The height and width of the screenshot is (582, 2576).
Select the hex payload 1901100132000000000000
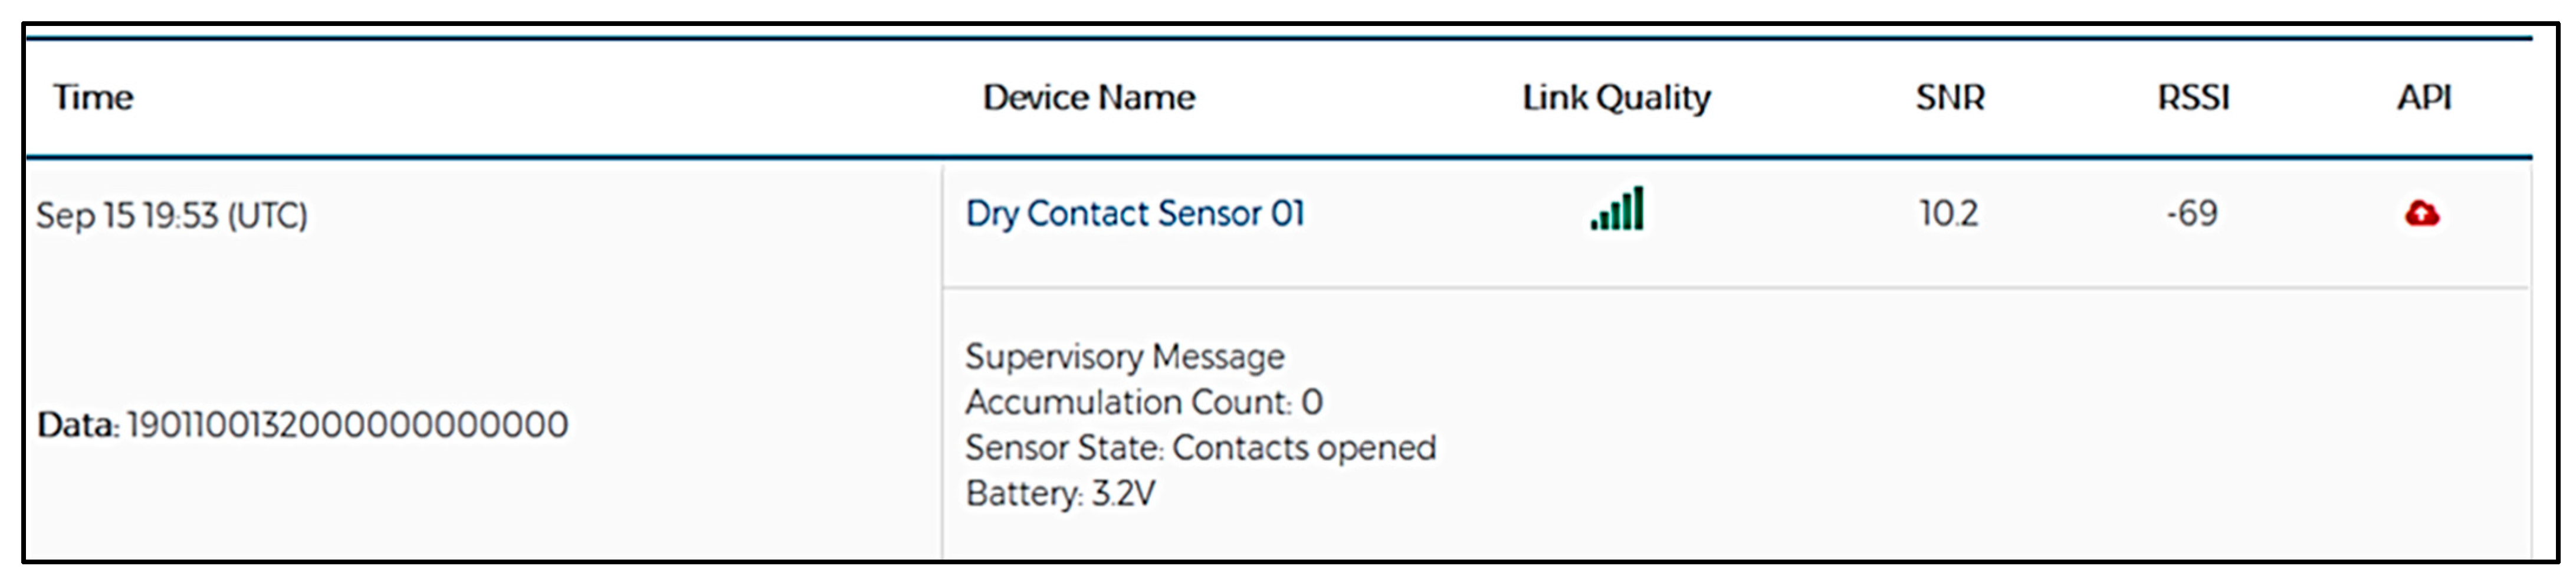[347, 425]
